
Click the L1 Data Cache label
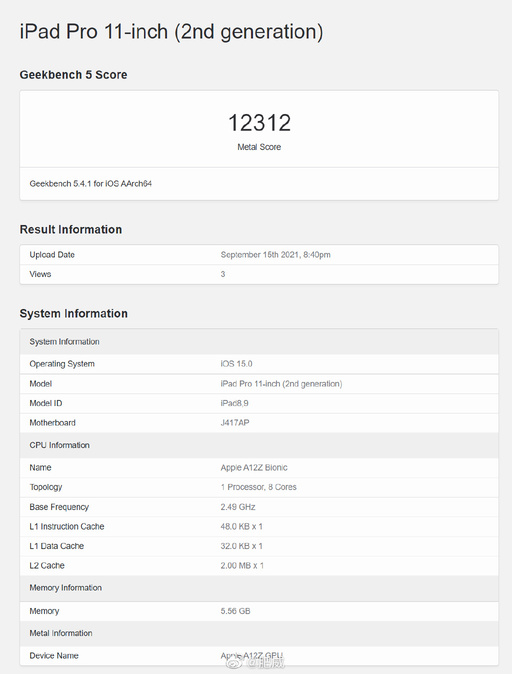pyautogui.click(x=56, y=546)
